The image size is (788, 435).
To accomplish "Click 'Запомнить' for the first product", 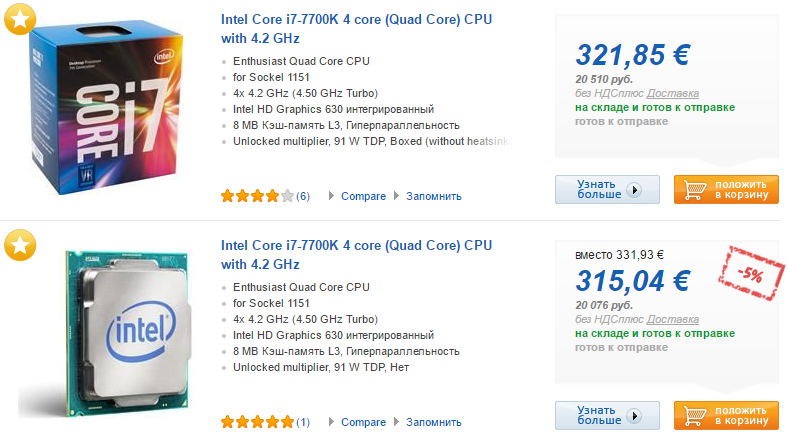I will click(433, 196).
